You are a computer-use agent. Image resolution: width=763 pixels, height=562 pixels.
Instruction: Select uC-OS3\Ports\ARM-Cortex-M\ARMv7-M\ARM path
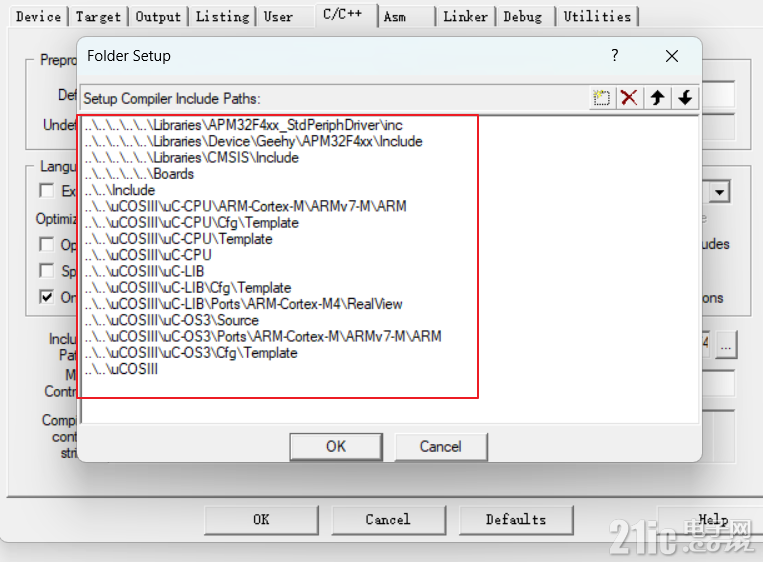pos(263,336)
